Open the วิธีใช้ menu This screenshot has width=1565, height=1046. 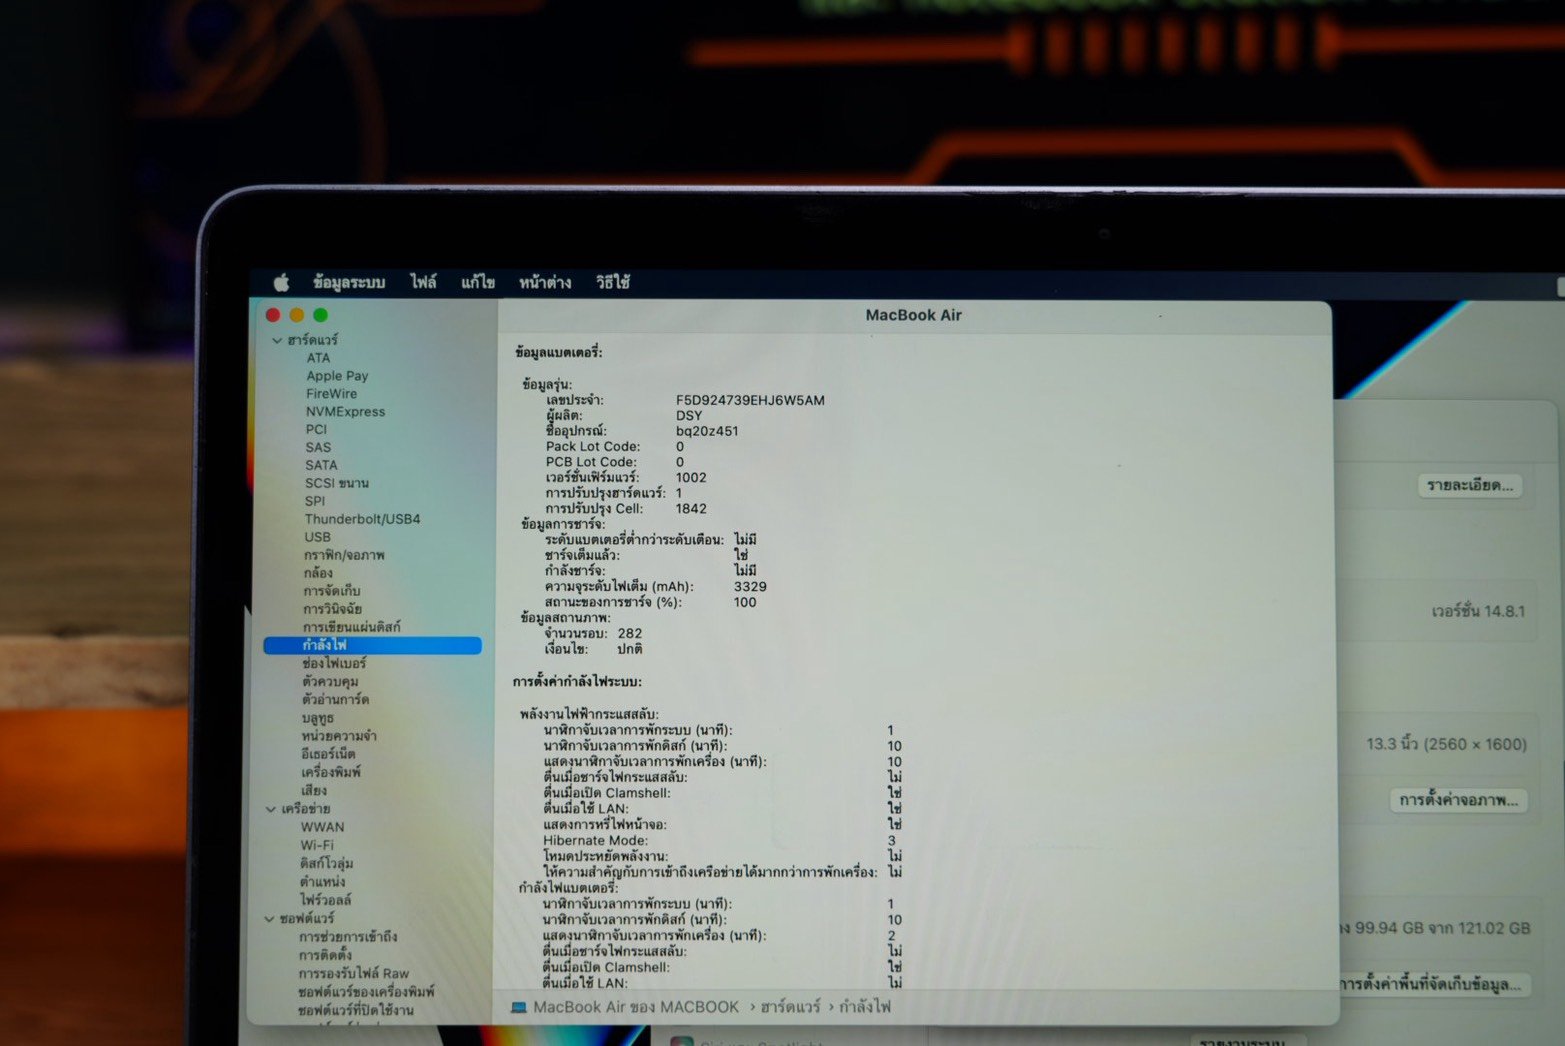(x=613, y=283)
